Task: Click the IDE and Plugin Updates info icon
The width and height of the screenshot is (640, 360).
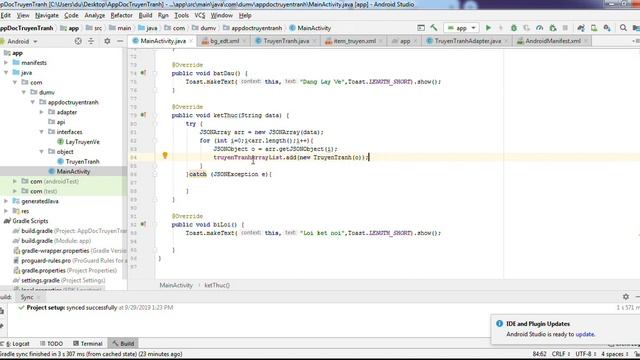Action: [499, 324]
